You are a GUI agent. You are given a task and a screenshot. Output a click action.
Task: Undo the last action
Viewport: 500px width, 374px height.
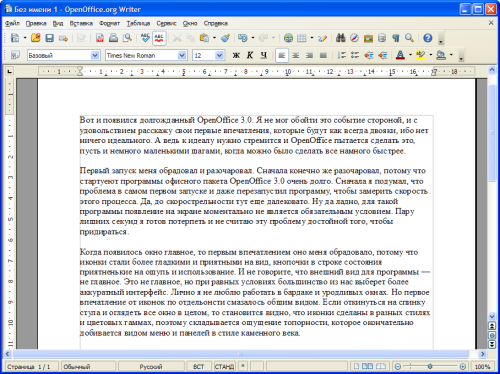coord(243,38)
